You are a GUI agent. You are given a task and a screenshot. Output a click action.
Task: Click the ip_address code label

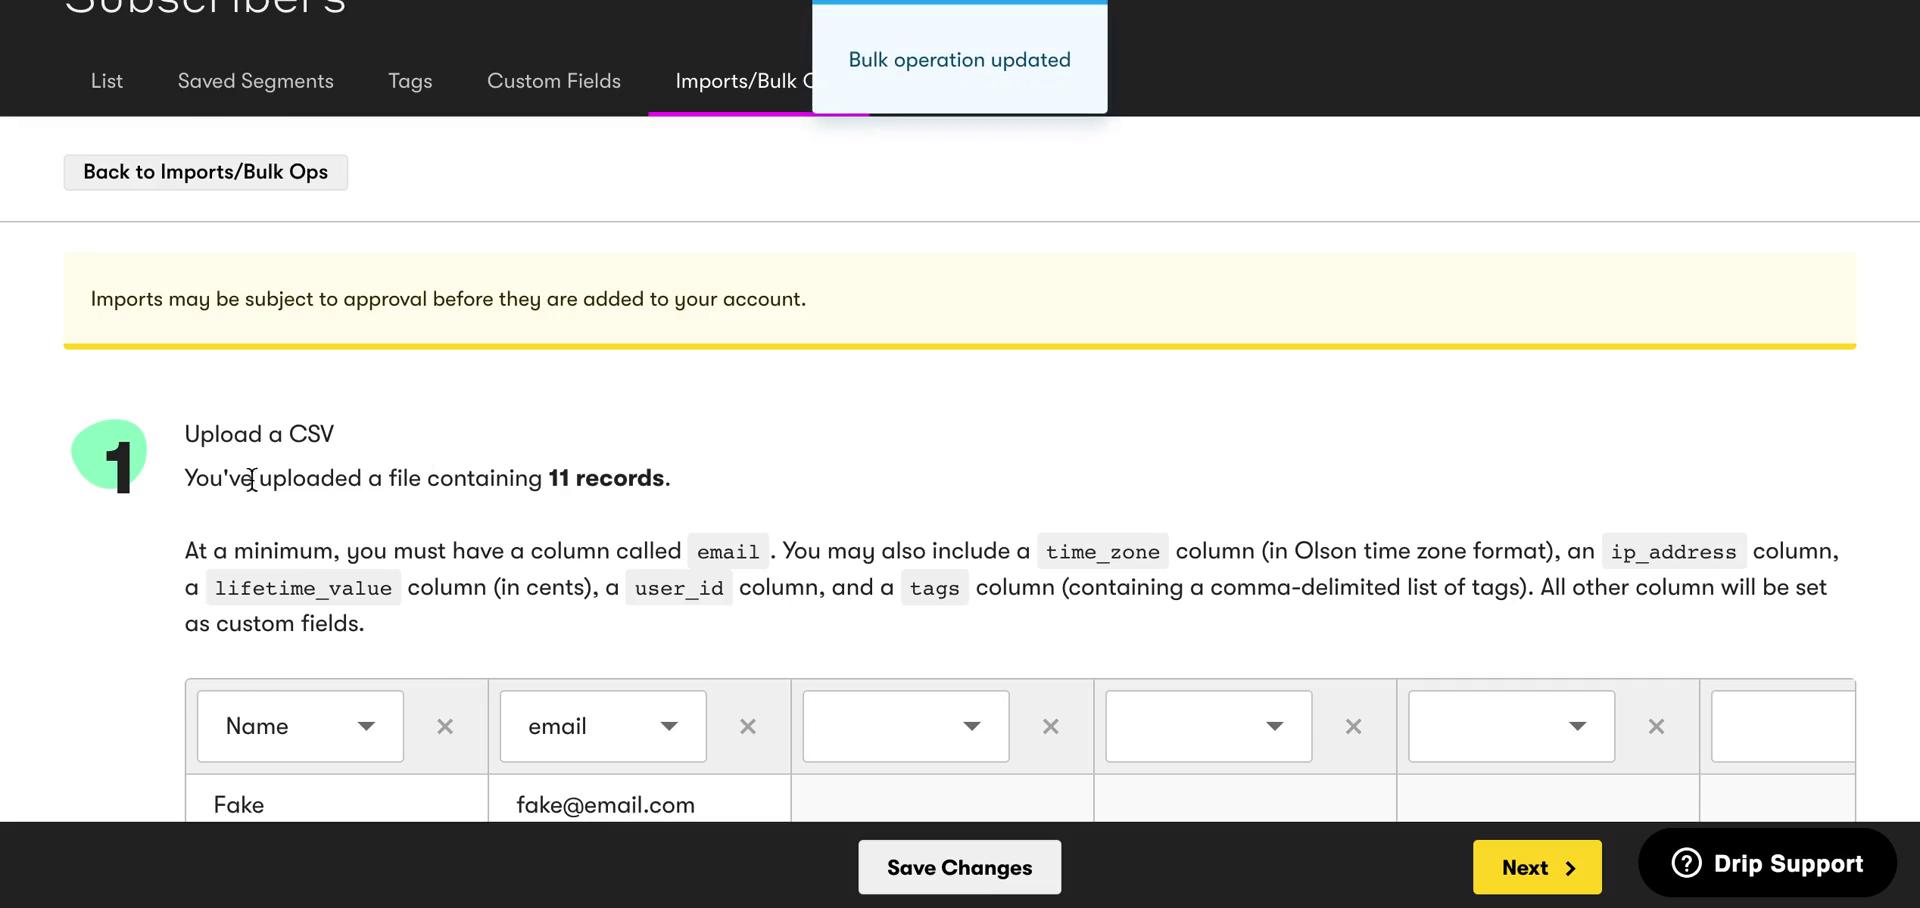pos(1673,552)
